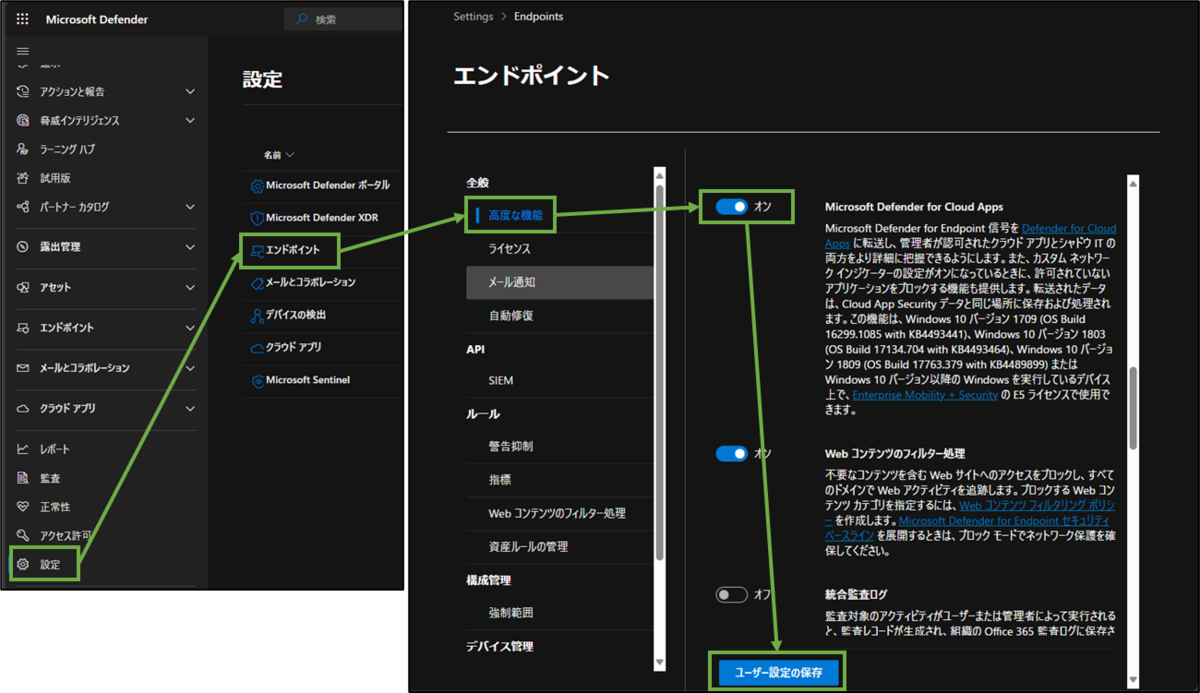This screenshot has width=1200, height=693.
Task: Click settings menu scrollbar up arrow
Action: [x=658, y=177]
